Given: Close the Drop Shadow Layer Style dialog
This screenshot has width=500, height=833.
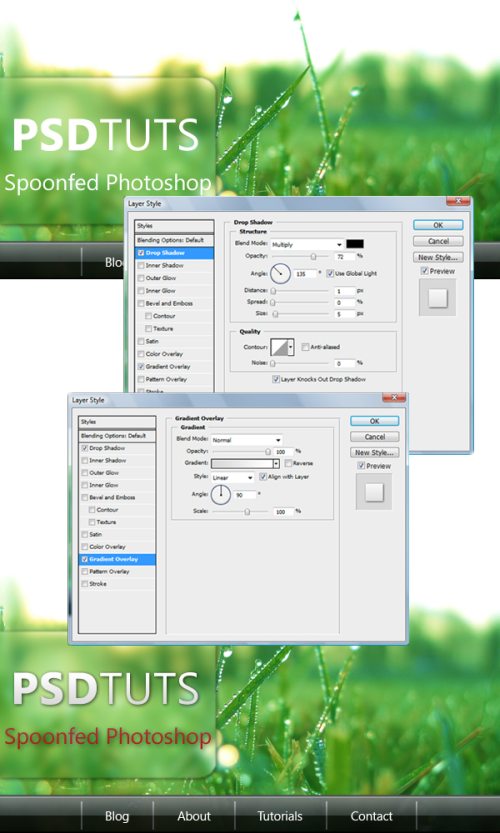Looking at the screenshot, I should [x=458, y=201].
